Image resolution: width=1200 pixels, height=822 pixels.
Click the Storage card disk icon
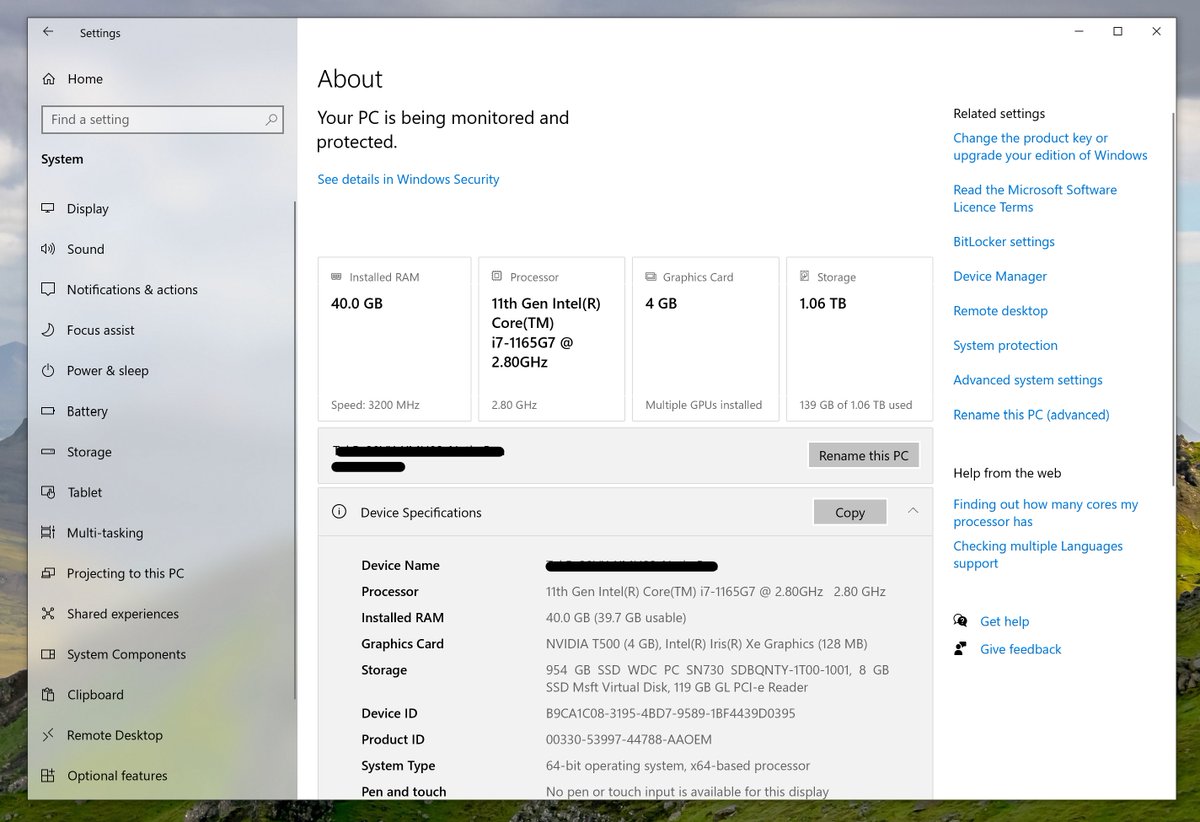pyautogui.click(x=805, y=277)
